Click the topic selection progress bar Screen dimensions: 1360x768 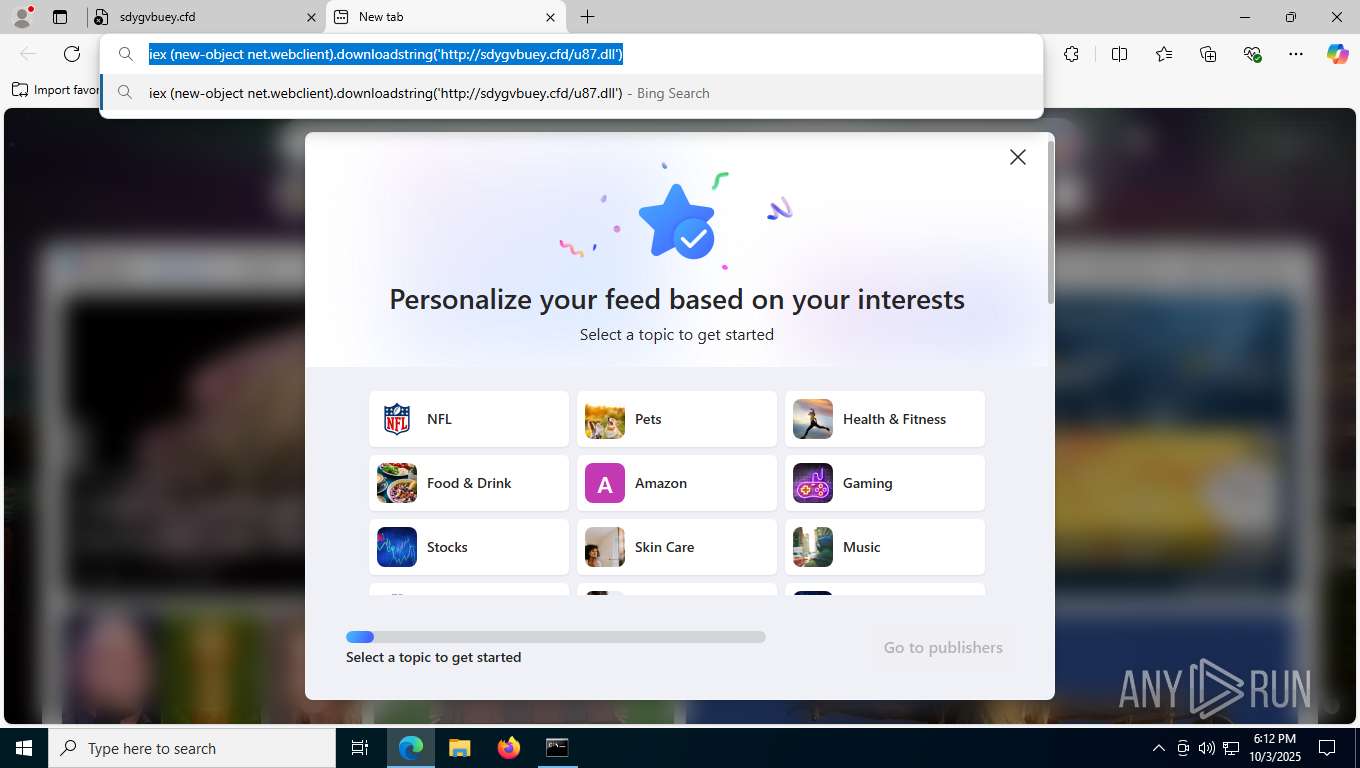coord(556,637)
